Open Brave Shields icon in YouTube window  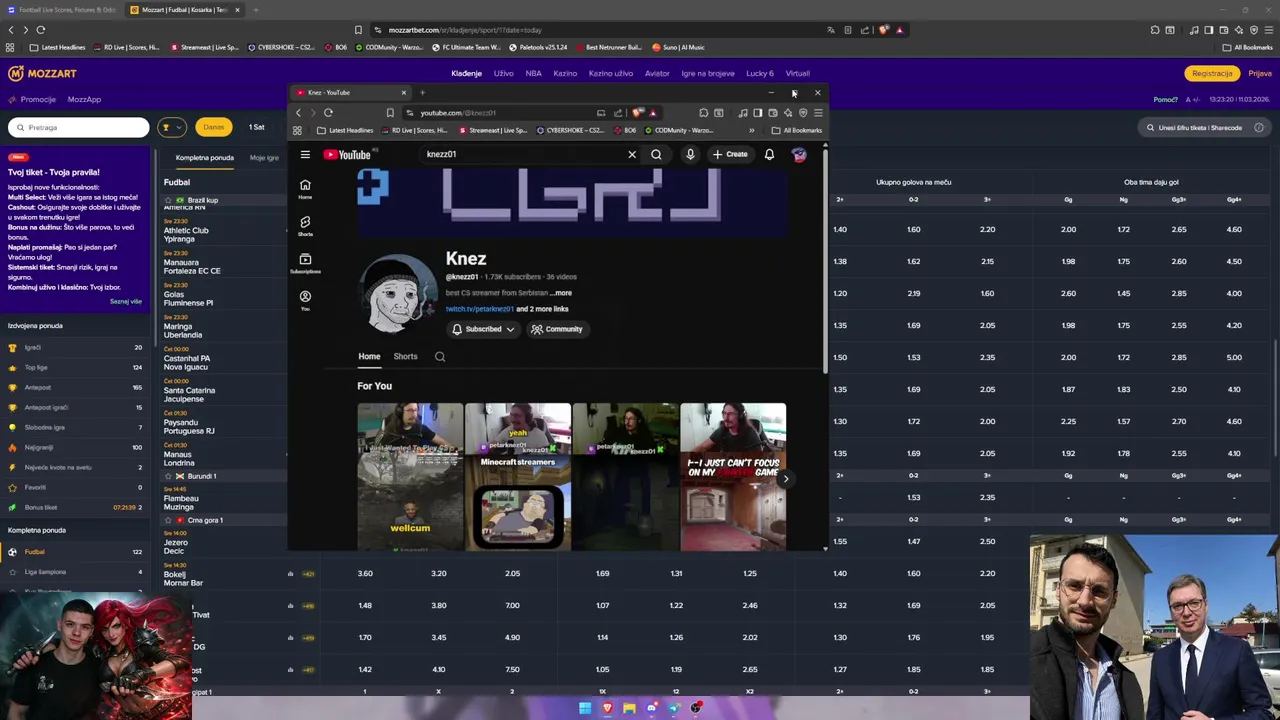638,113
